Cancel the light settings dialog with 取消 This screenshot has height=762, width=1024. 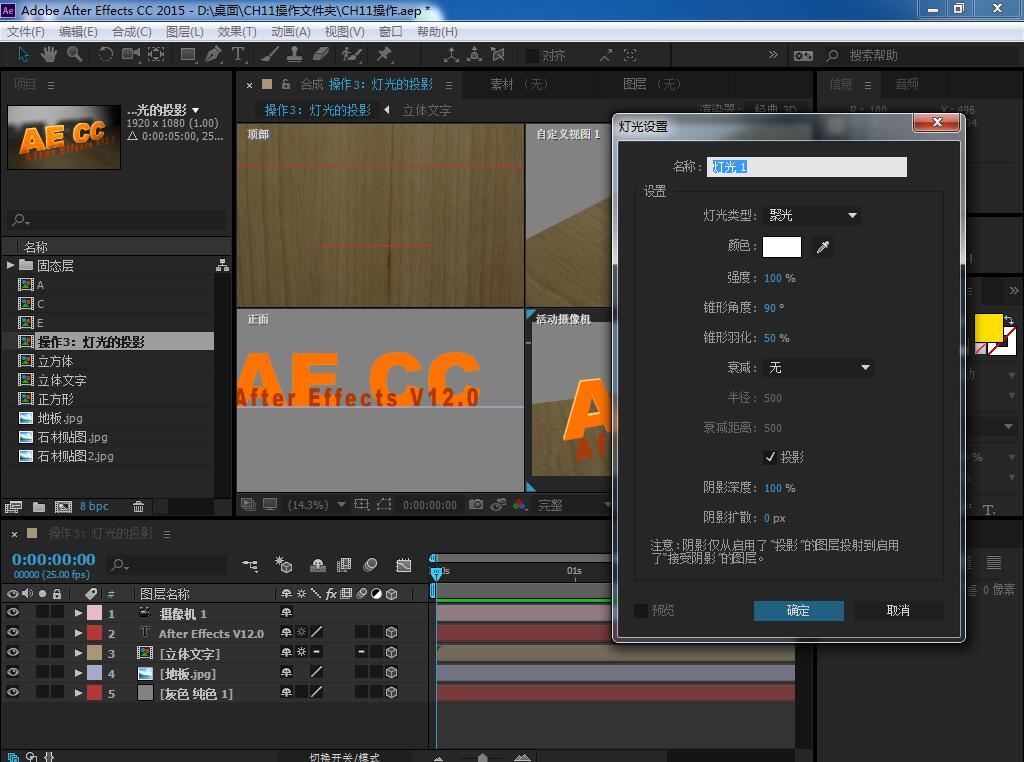(898, 611)
